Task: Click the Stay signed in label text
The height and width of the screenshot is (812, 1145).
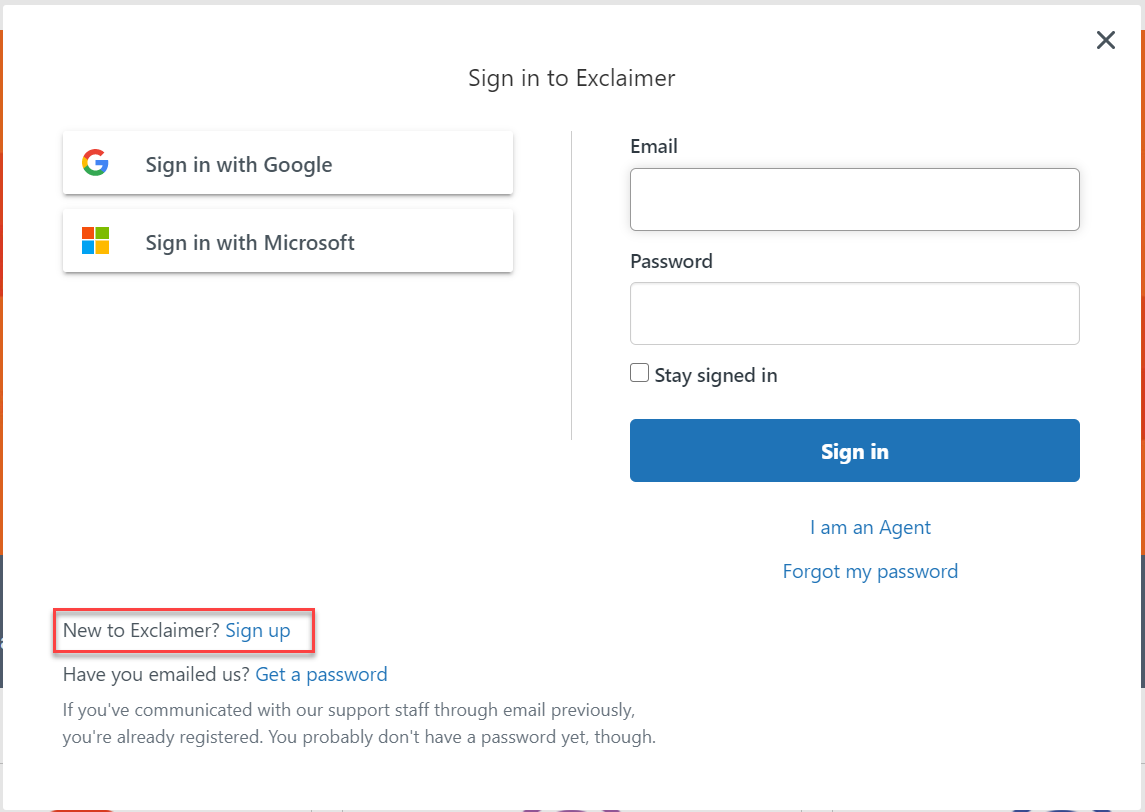Action: tap(716, 376)
